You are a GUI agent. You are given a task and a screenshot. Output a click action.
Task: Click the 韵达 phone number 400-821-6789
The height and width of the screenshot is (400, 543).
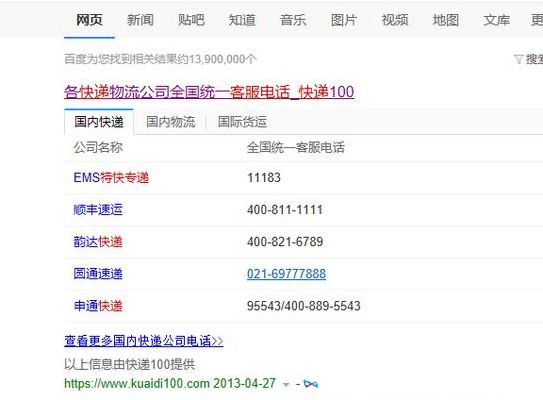click(x=285, y=242)
